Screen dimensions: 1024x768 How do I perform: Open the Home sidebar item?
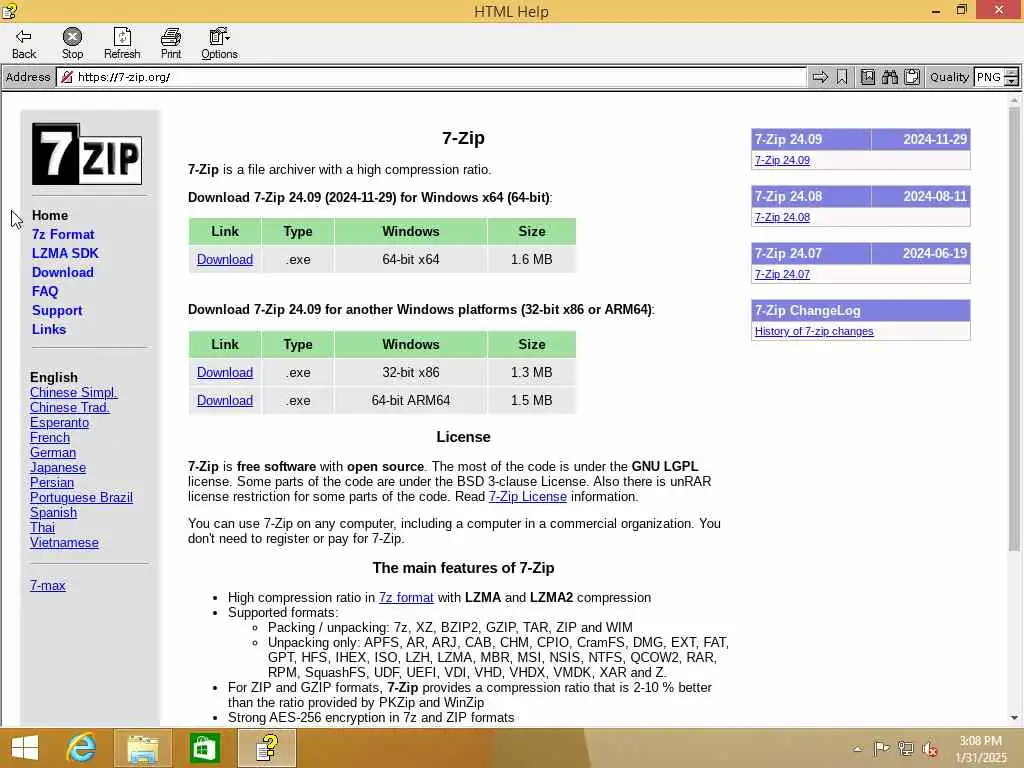50,216
